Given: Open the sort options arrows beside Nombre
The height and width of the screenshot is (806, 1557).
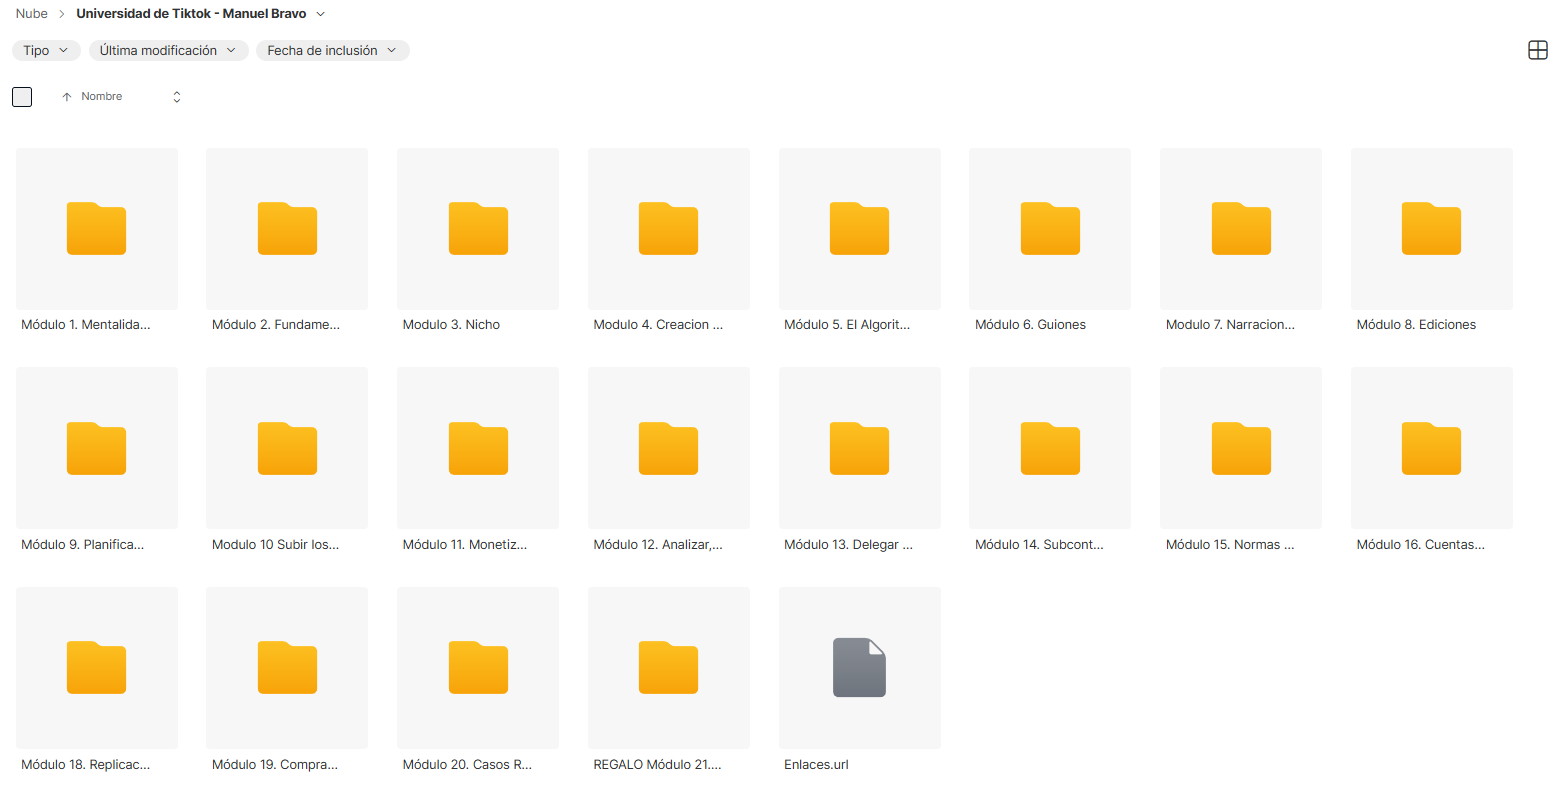Looking at the screenshot, I should pos(177,97).
